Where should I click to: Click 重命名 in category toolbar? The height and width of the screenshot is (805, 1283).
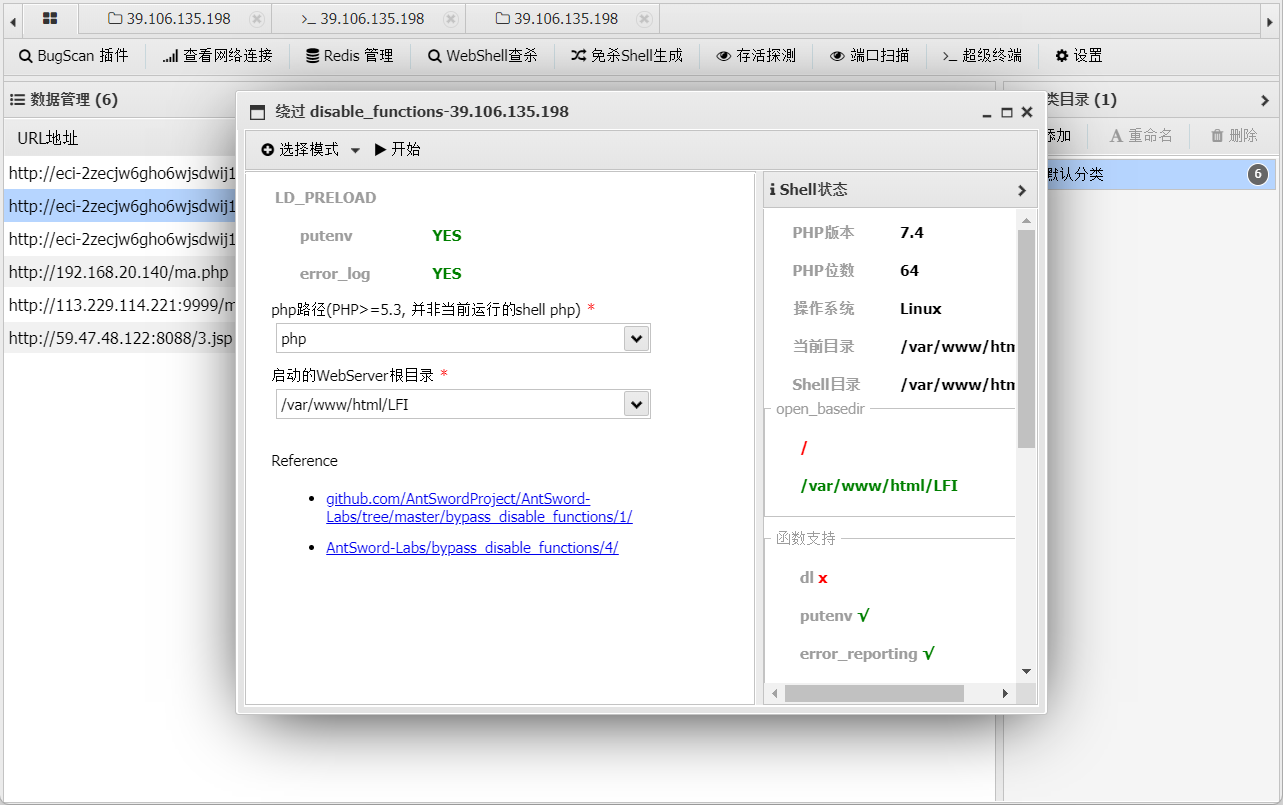pyautogui.click(x=1141, y=136)
